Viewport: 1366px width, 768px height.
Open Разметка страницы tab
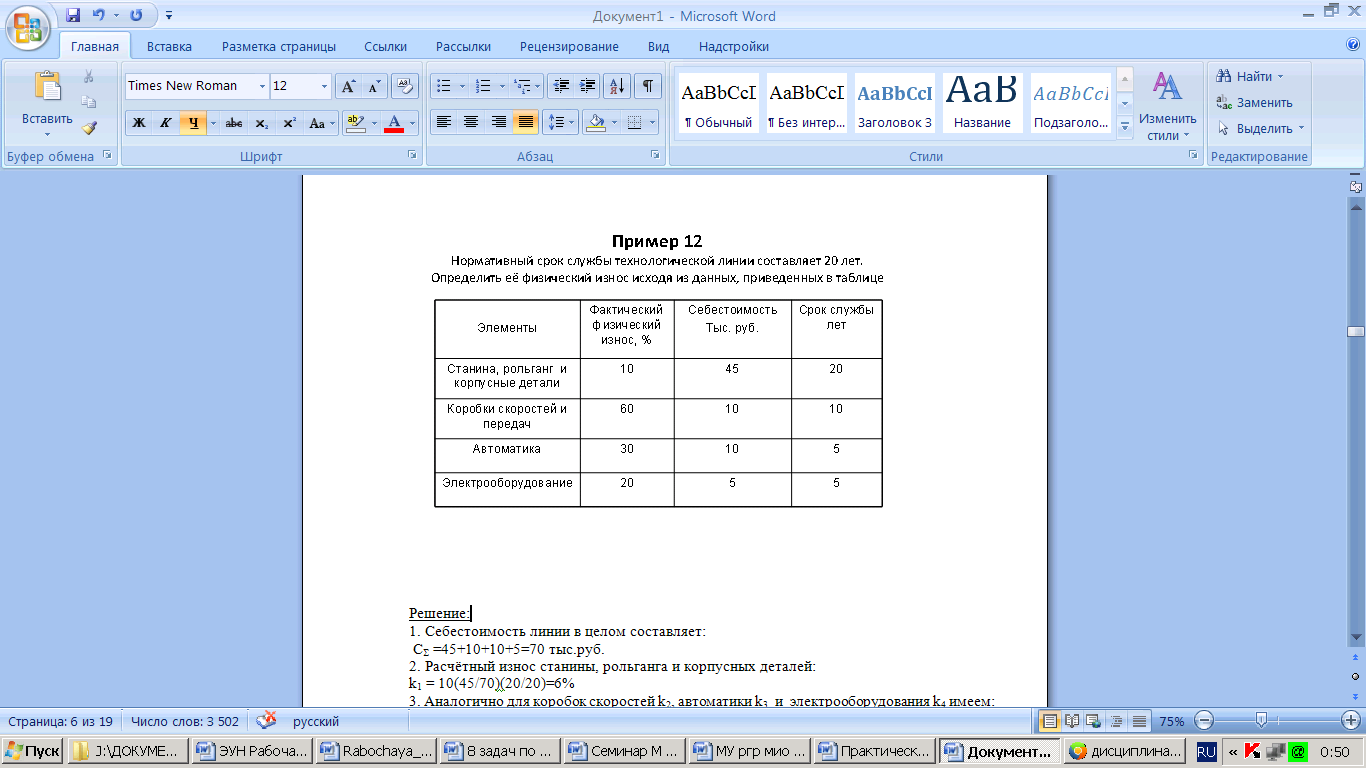click(279, 47)
